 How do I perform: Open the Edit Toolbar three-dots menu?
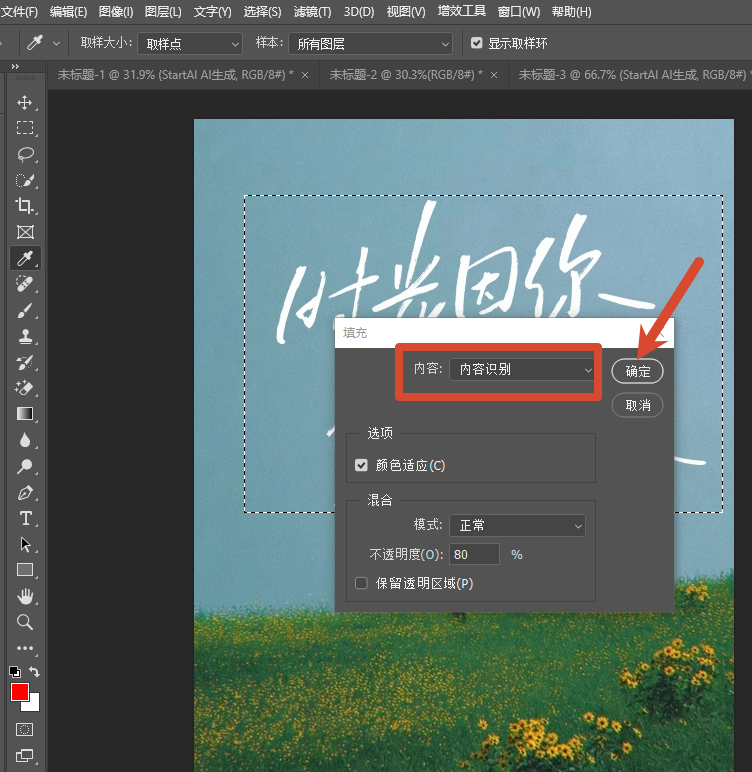tap(25, 648)
